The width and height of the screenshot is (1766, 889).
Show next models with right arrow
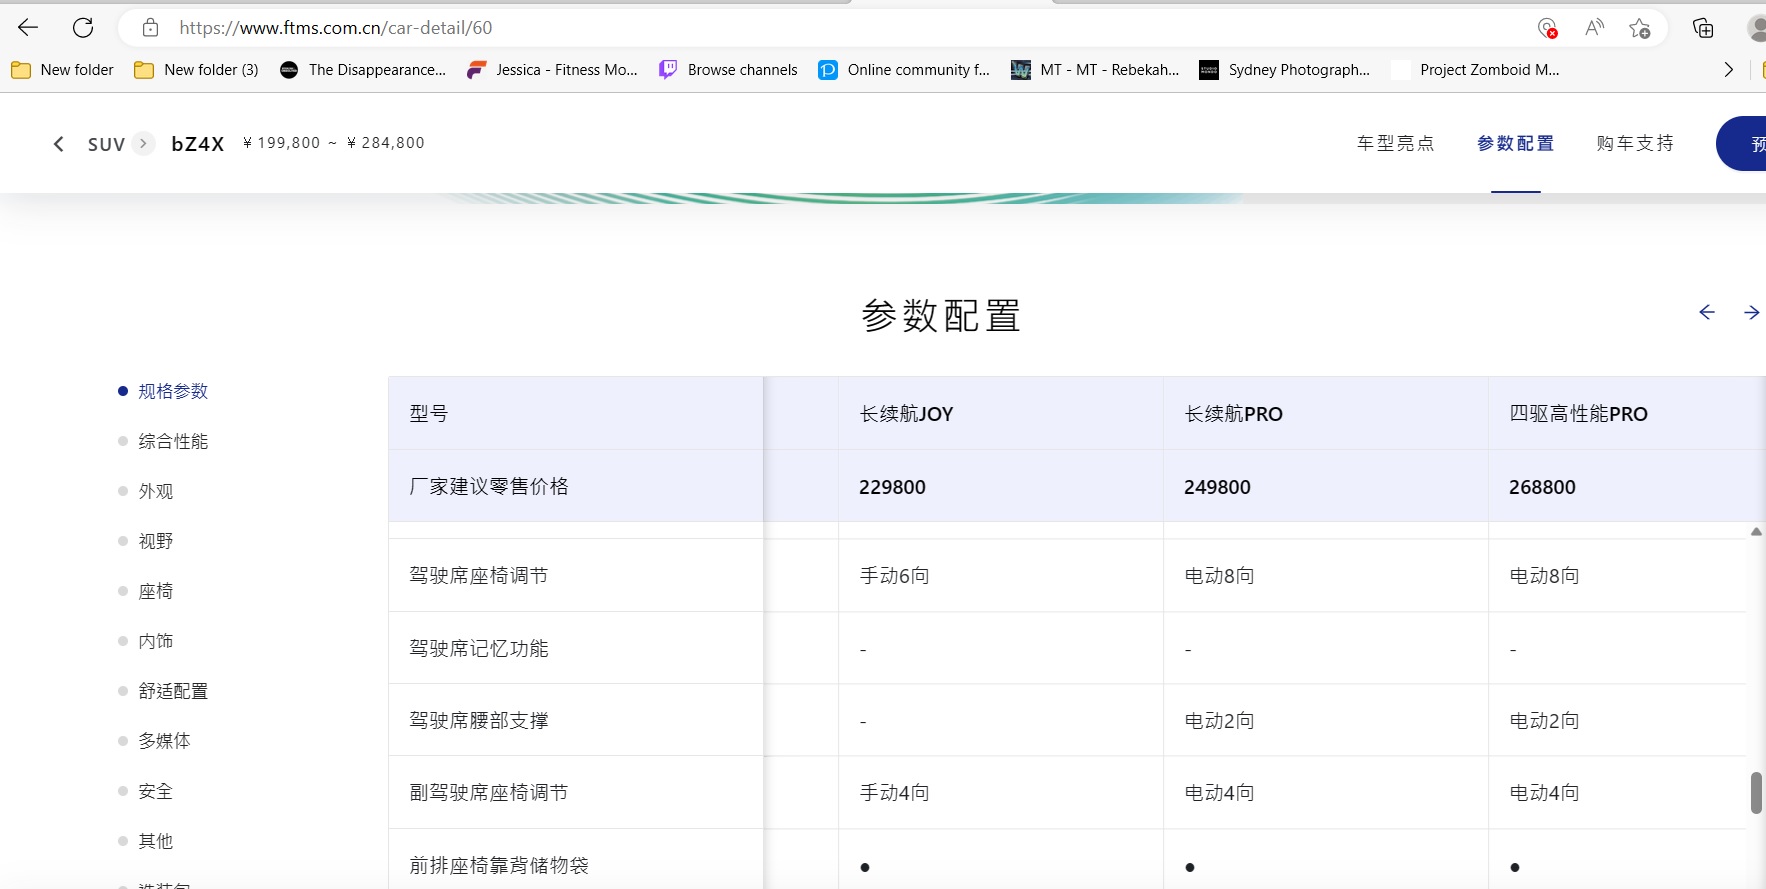click(x=1751, y=312)
